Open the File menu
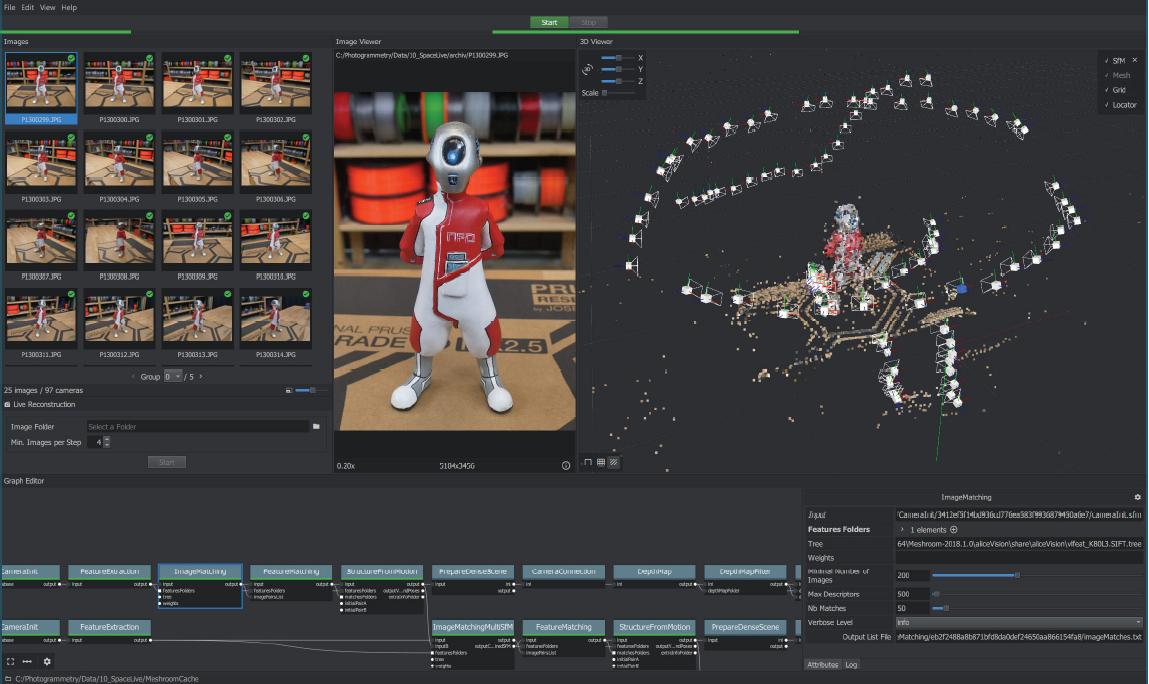The width and height of the screenshot is (1149, 684). pos(9,7)
